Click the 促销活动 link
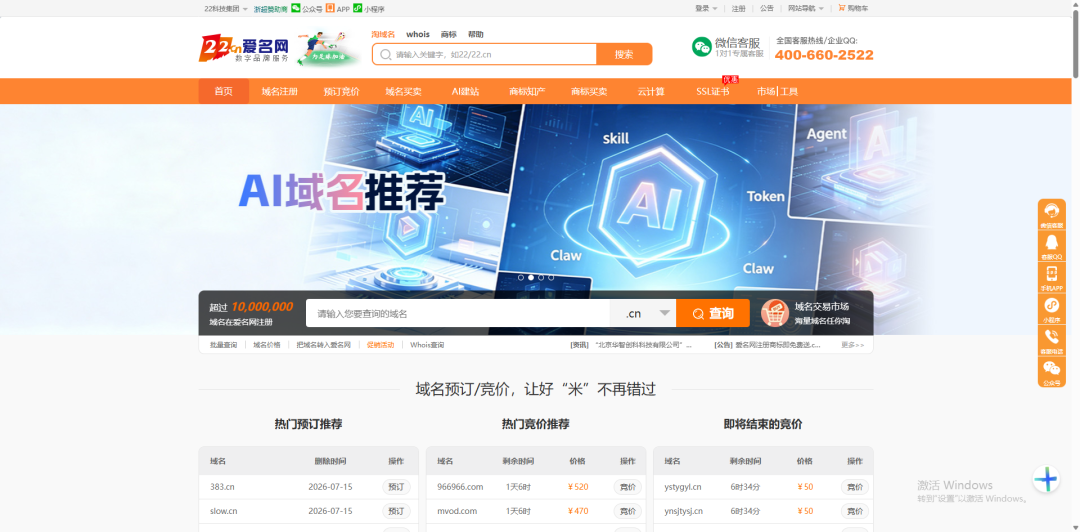The width and height of the screenshot is (1080, 532). pos(380,345)
